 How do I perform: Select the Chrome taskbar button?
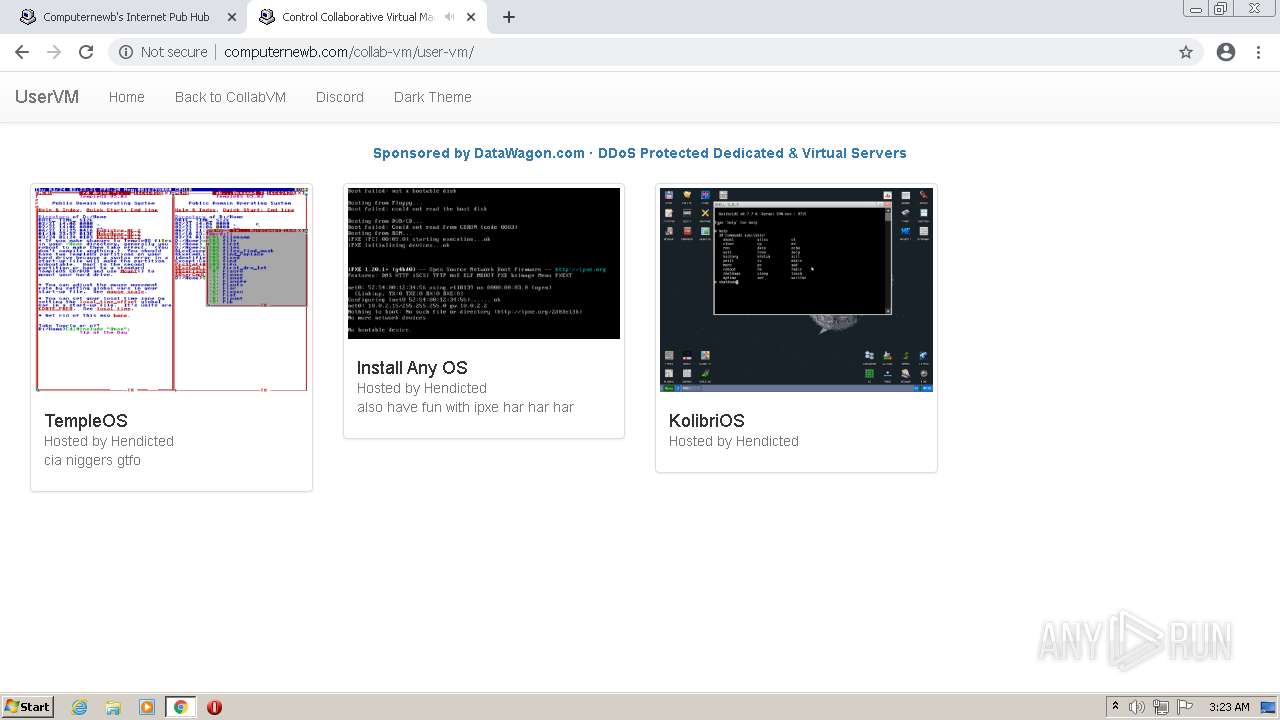coord(180,707)
